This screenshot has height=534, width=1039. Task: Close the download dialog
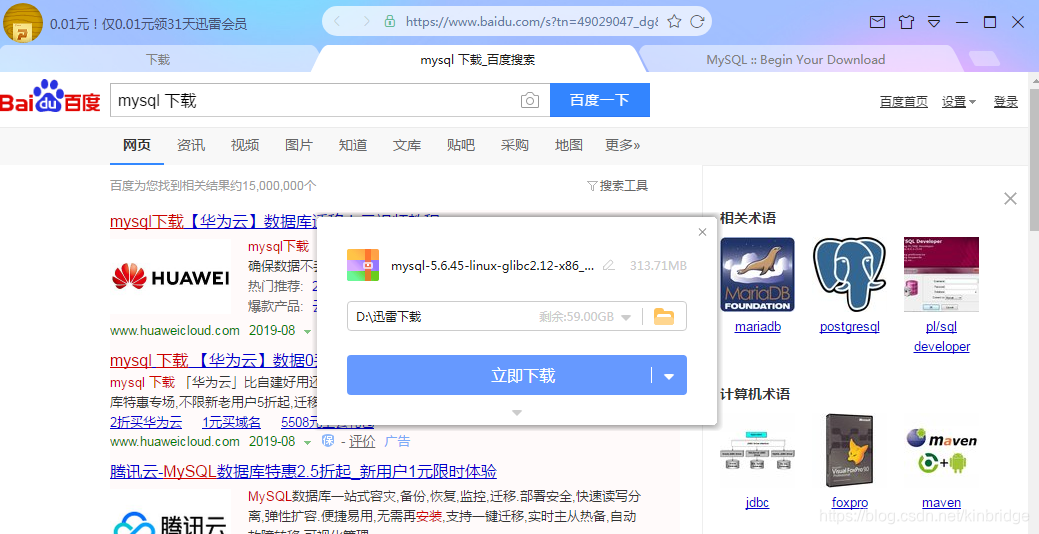click(x=702, y=232)
